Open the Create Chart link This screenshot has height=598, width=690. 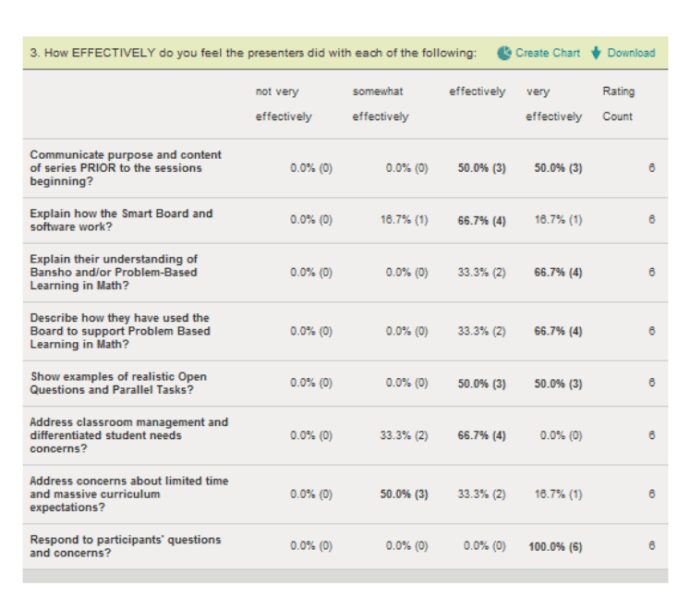tap(547, 53)
